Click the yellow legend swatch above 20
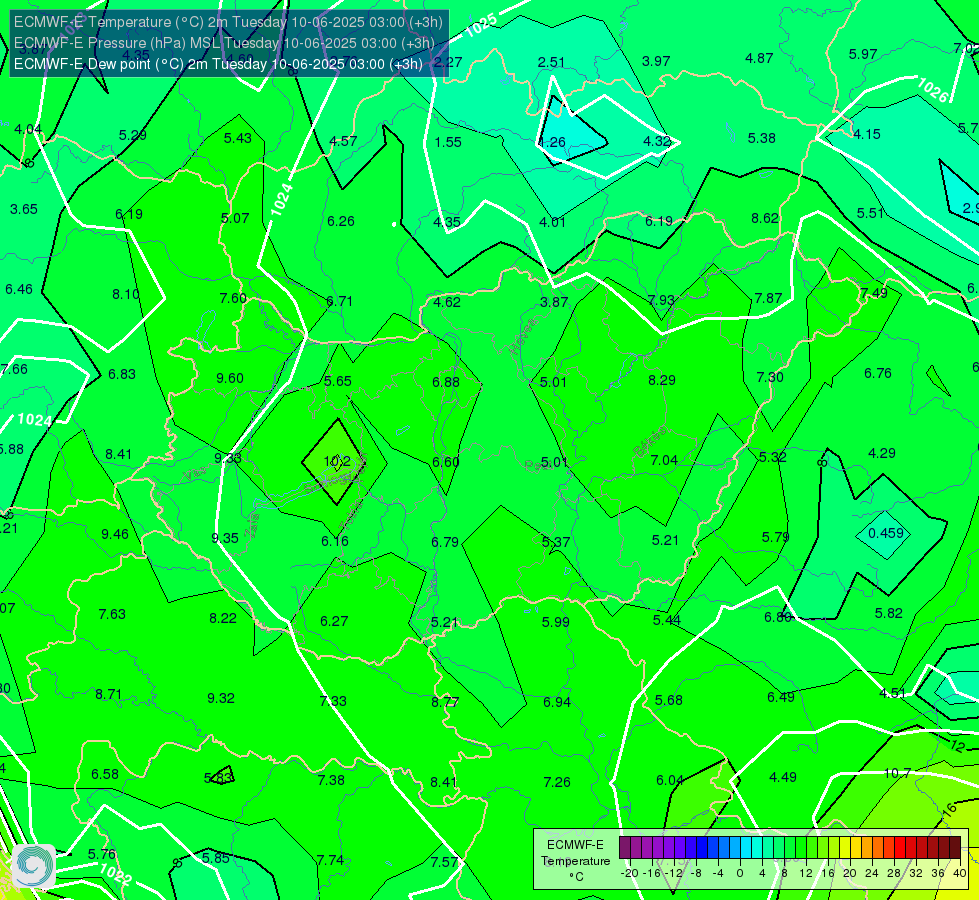Viewport: 979px width, 900px height. (x=845, y=848)
